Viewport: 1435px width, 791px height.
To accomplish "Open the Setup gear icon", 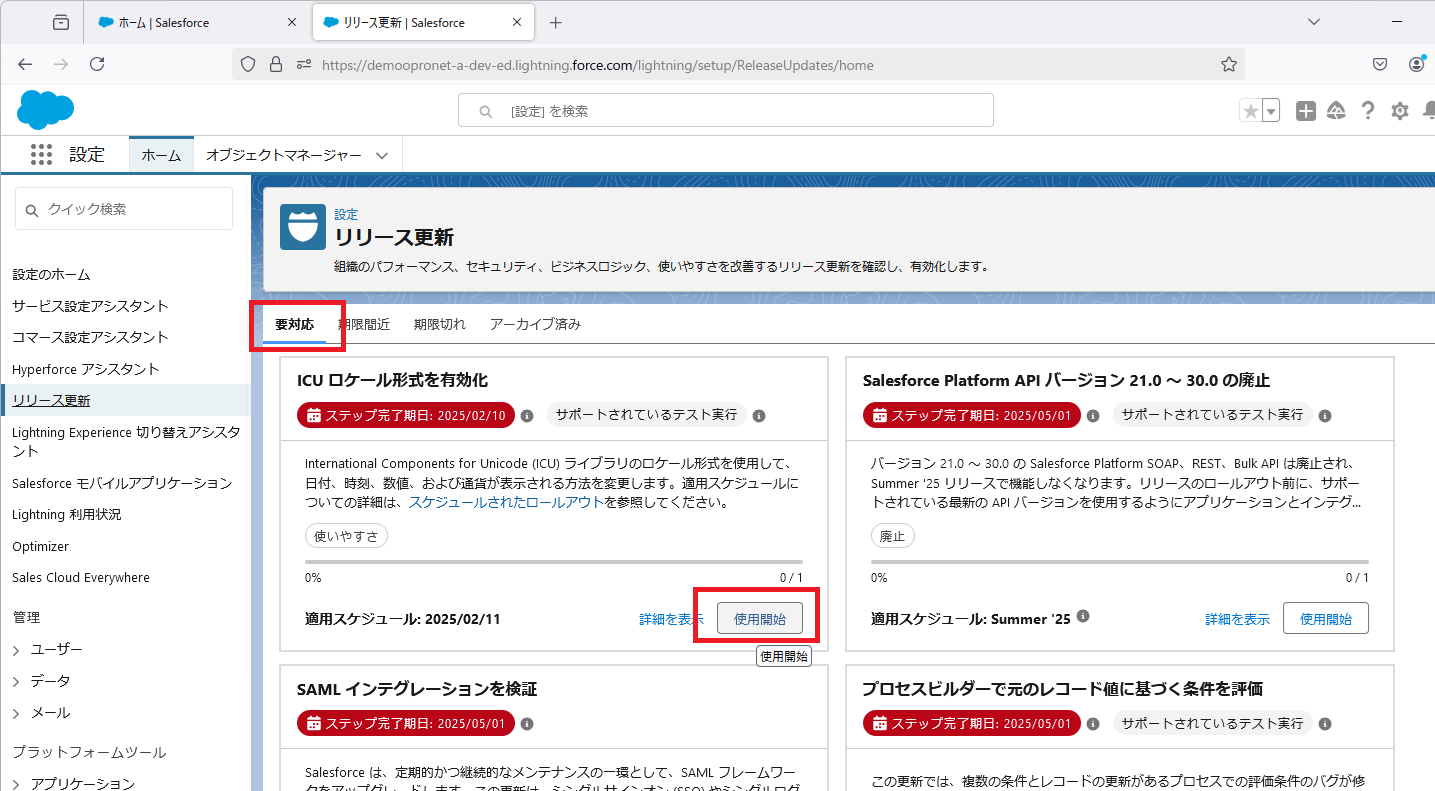I will [1400, 111].
